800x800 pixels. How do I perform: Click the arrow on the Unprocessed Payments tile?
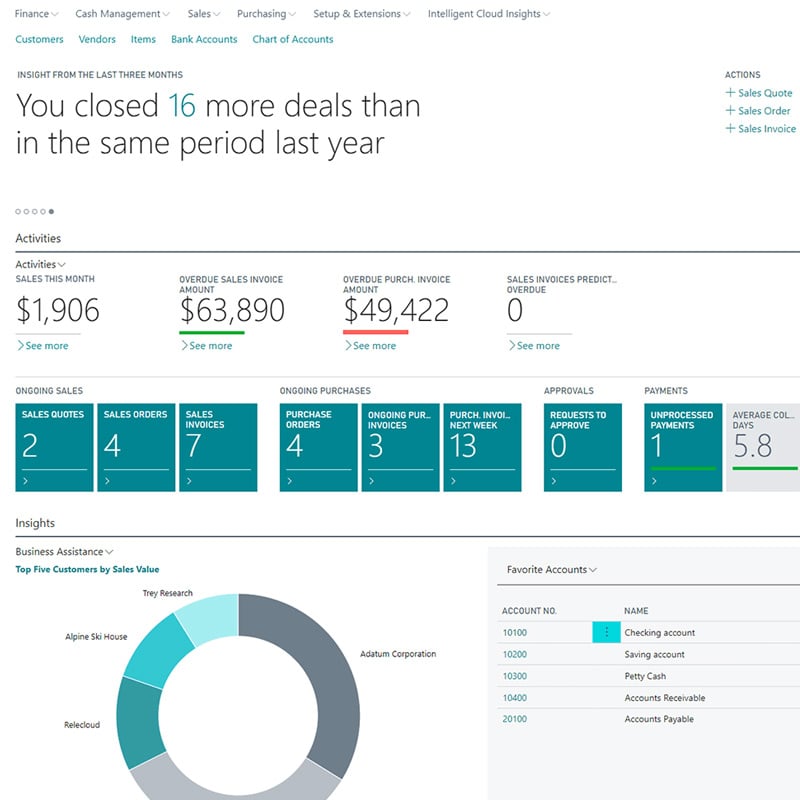coord(655,481)
